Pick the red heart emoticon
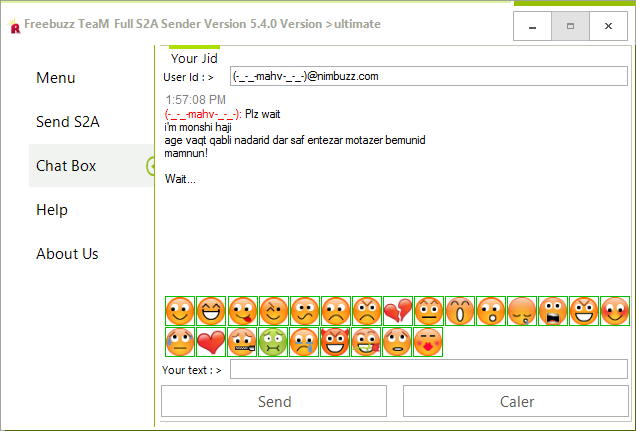Image resolution: width=636 pixels, height=431 pixels. click(x=211, y=342)
